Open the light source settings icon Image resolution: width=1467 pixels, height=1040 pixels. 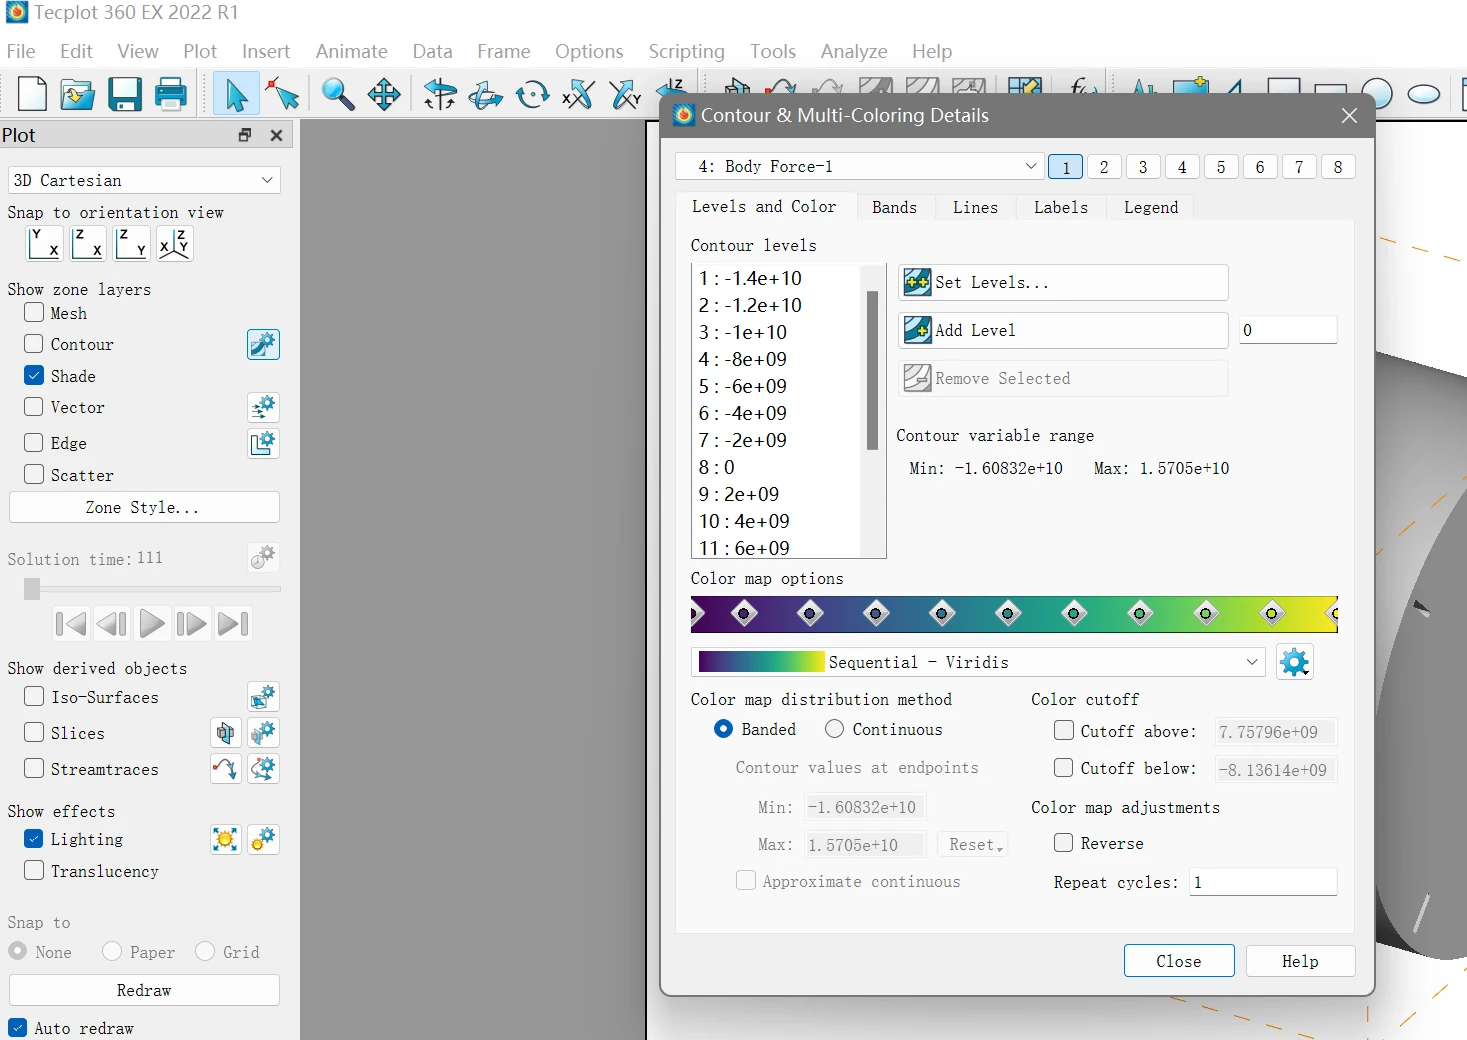(226, 839)
